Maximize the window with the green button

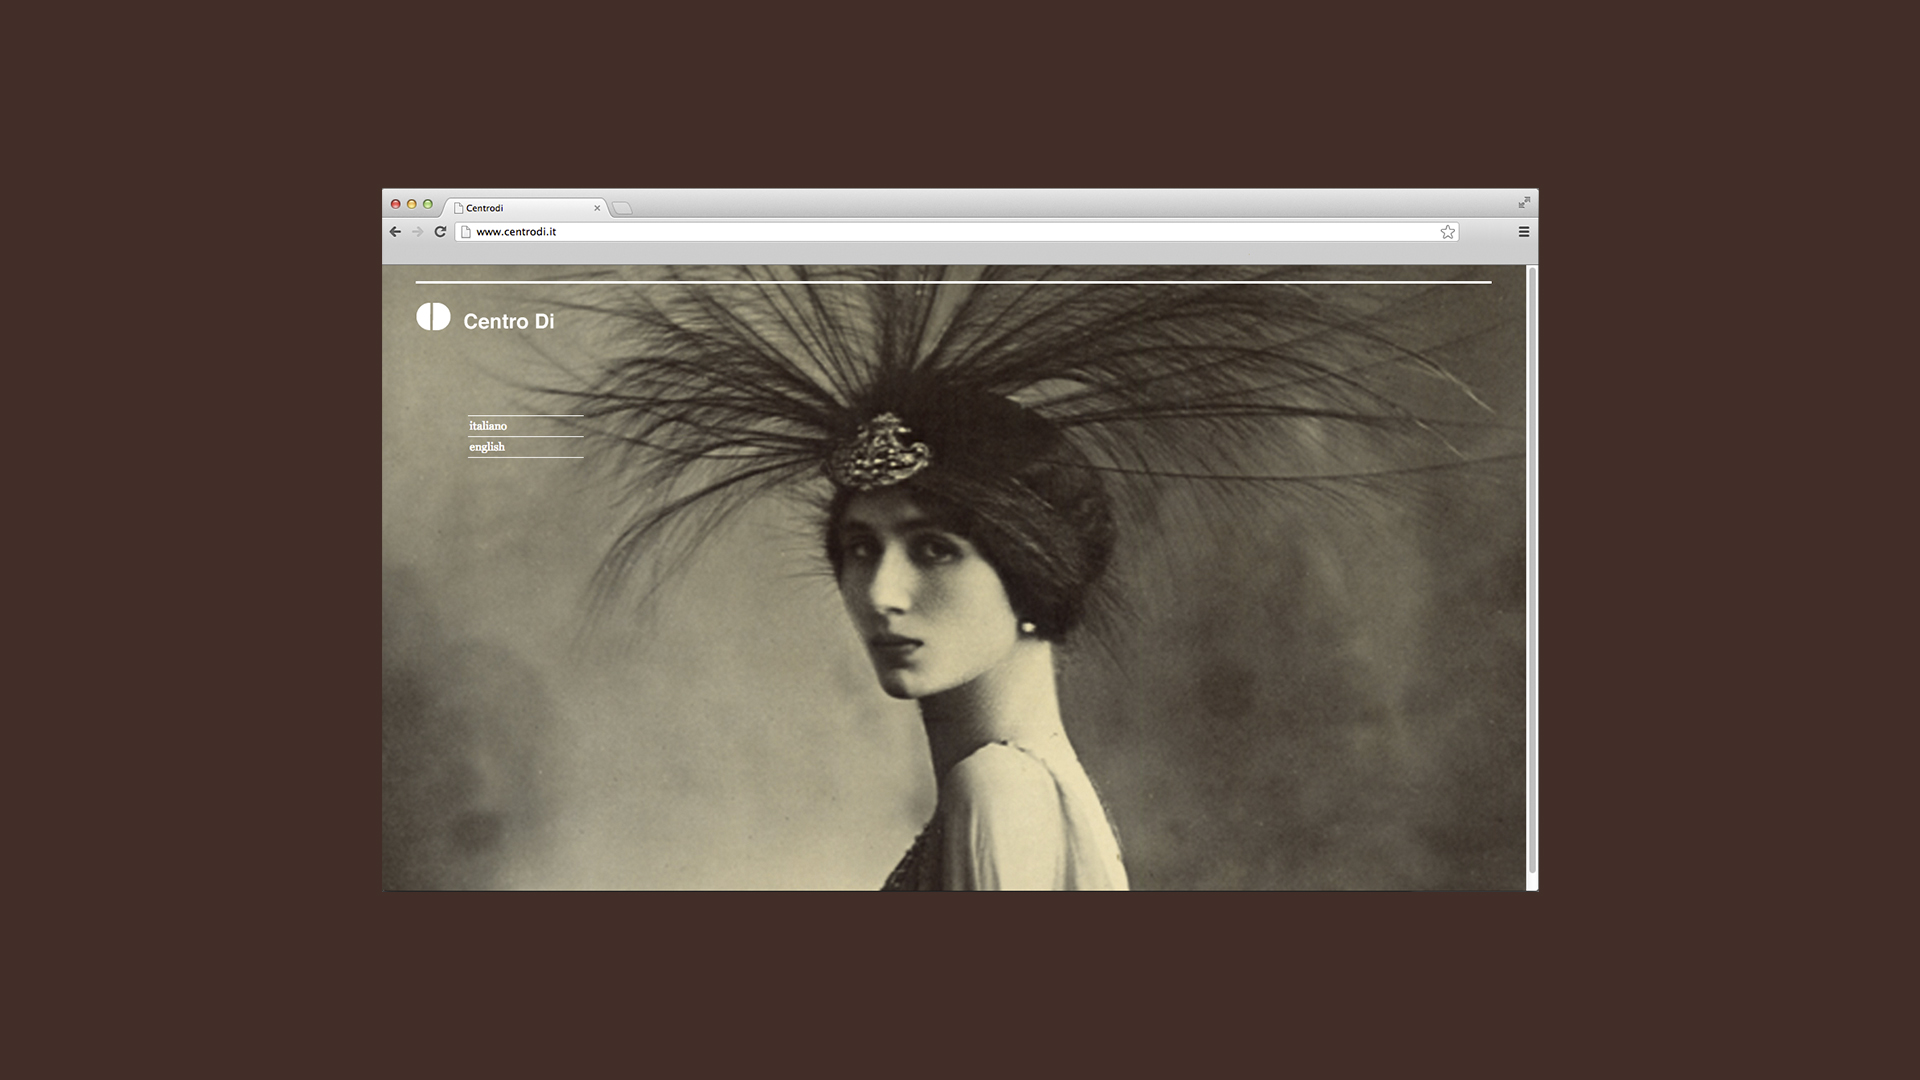[x=428, y=204]
